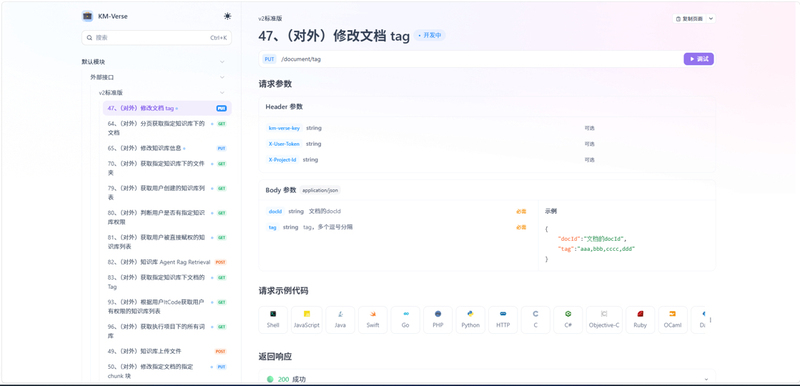Select the Python code example
Screen dimensions: 800x386
tap(470, 320)
